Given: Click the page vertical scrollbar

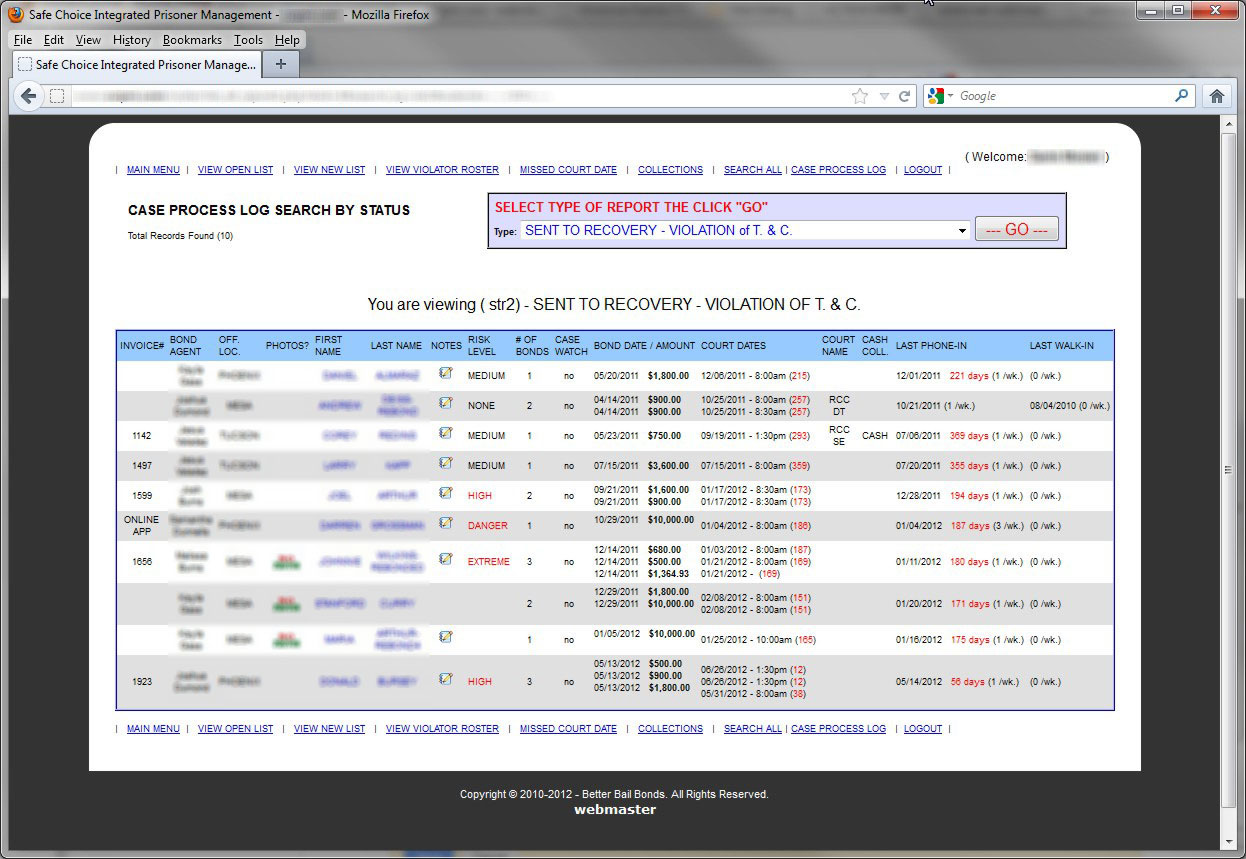Looking at the screenshot, I should (x=1229, y=470).
